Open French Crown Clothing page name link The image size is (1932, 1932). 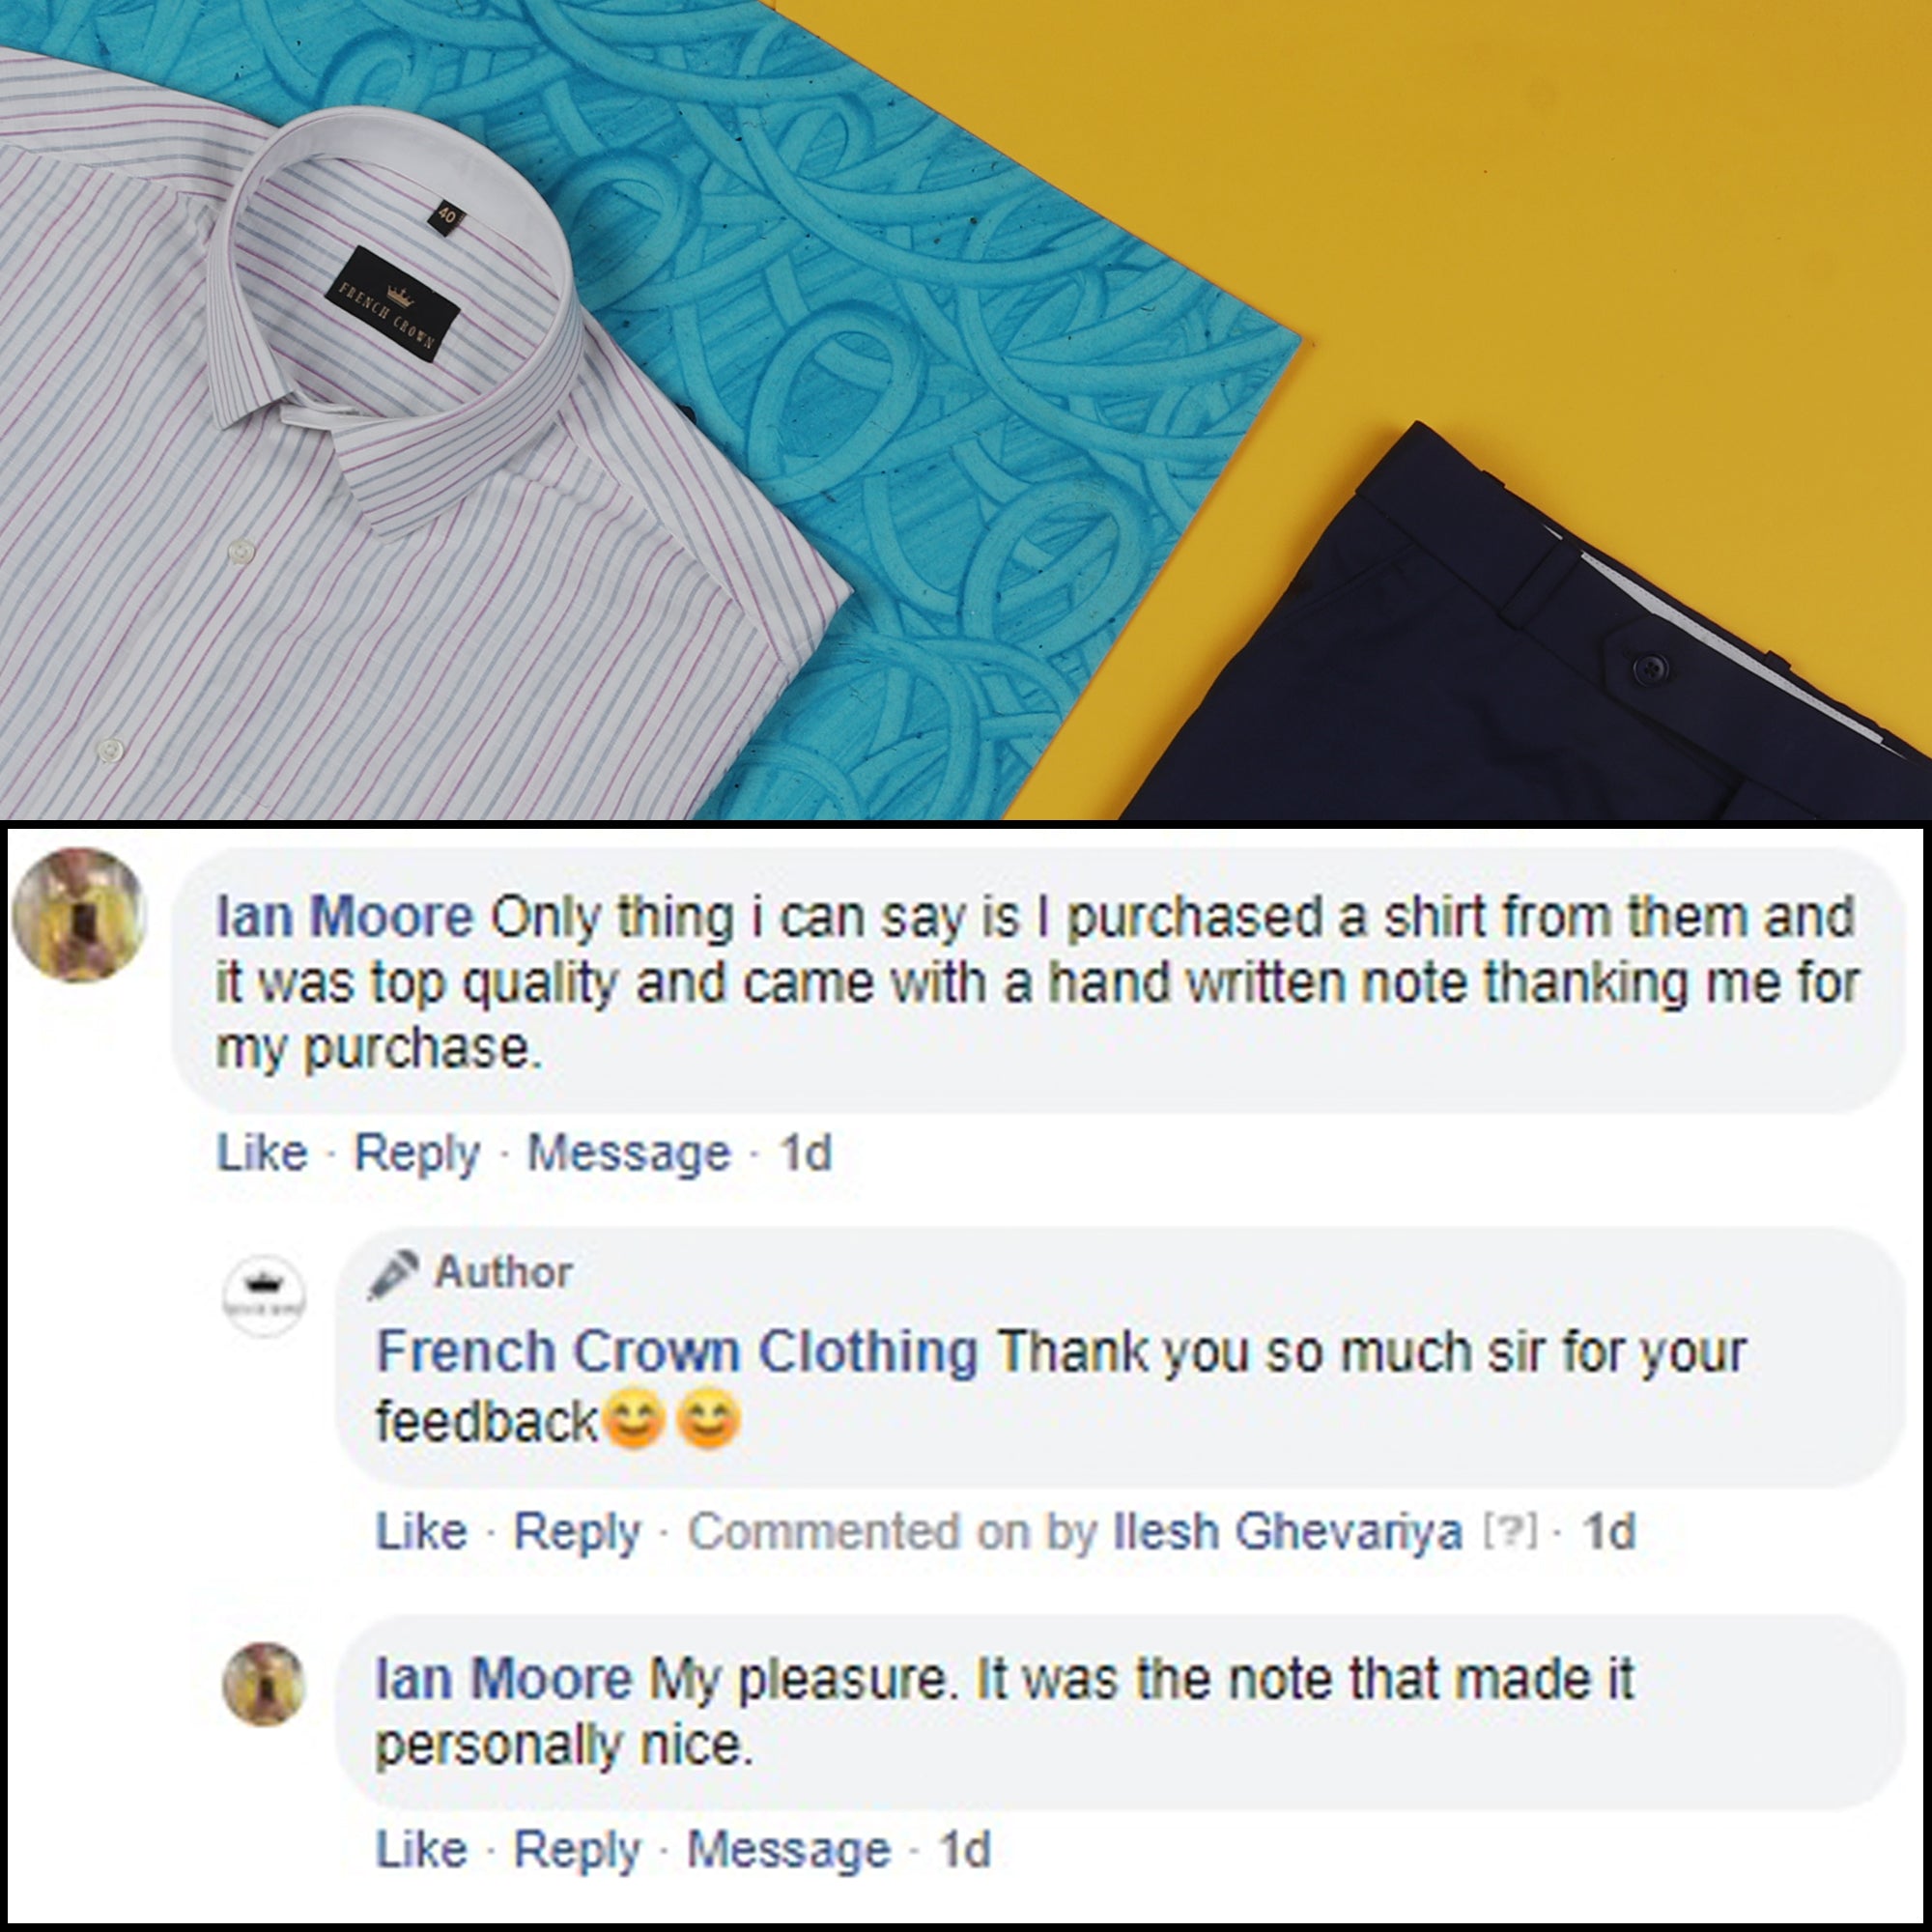click(x=677, y=1352)
